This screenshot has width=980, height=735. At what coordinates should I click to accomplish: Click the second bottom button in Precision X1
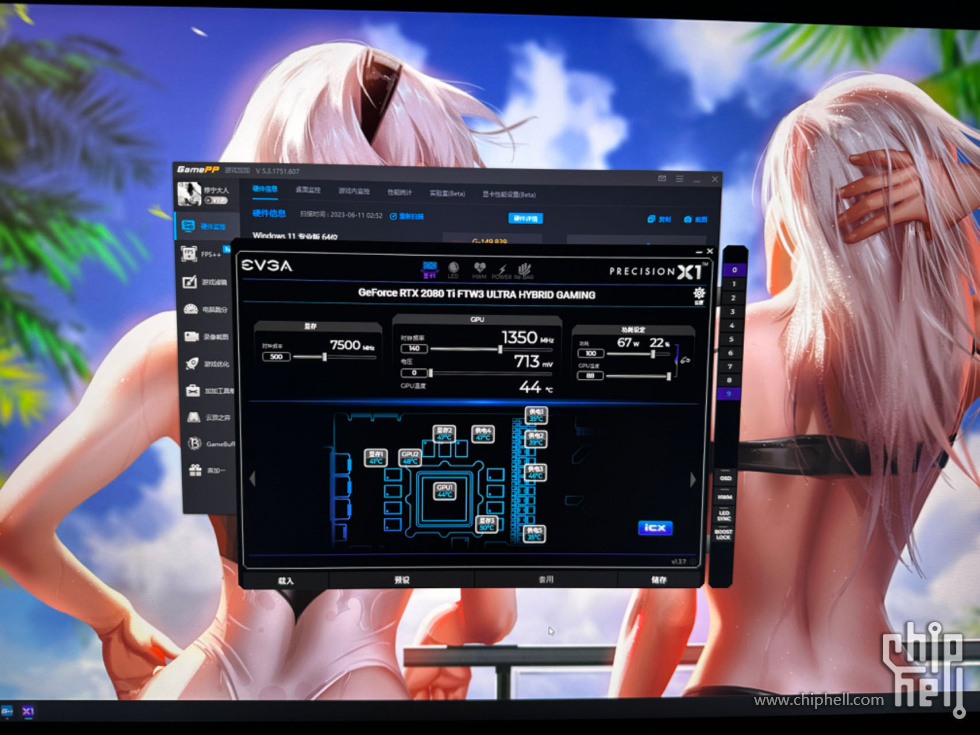402,580
